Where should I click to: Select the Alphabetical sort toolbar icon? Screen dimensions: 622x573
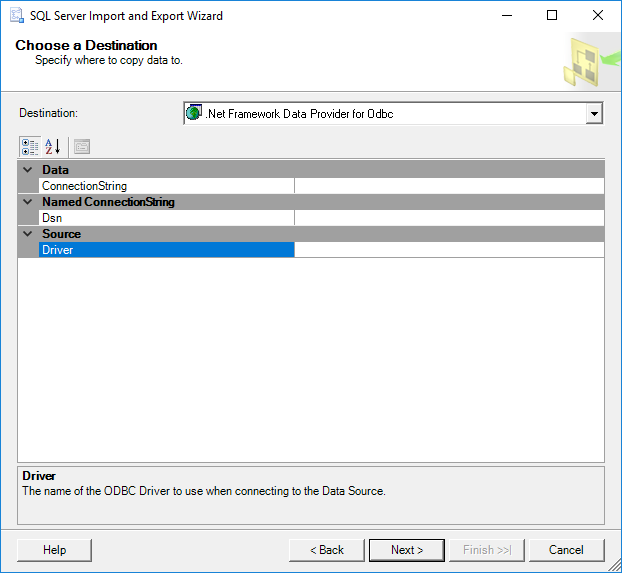coord(52,147)
